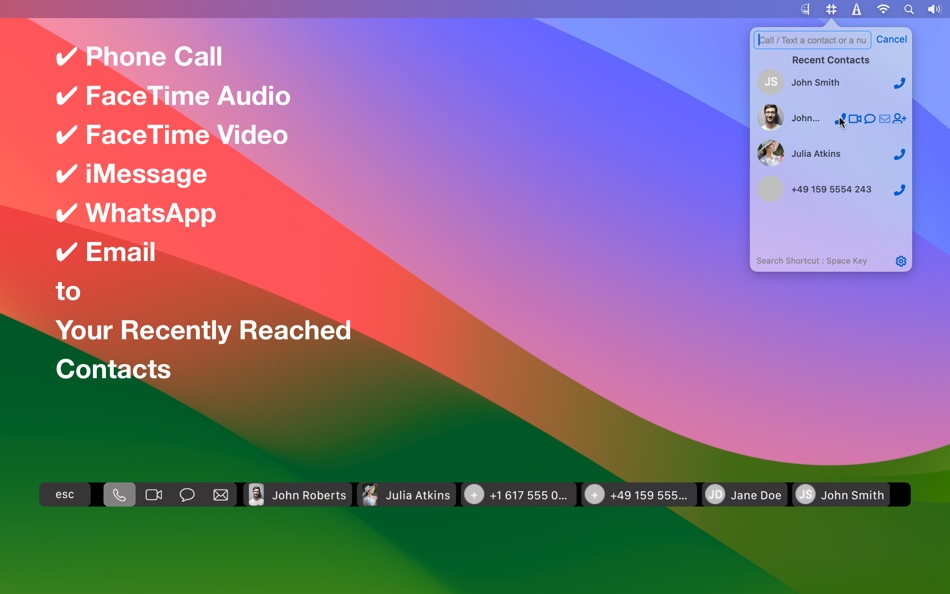Click the truncated John... name in popup
This screenshot has width=950, height=594.
[805, 118]
